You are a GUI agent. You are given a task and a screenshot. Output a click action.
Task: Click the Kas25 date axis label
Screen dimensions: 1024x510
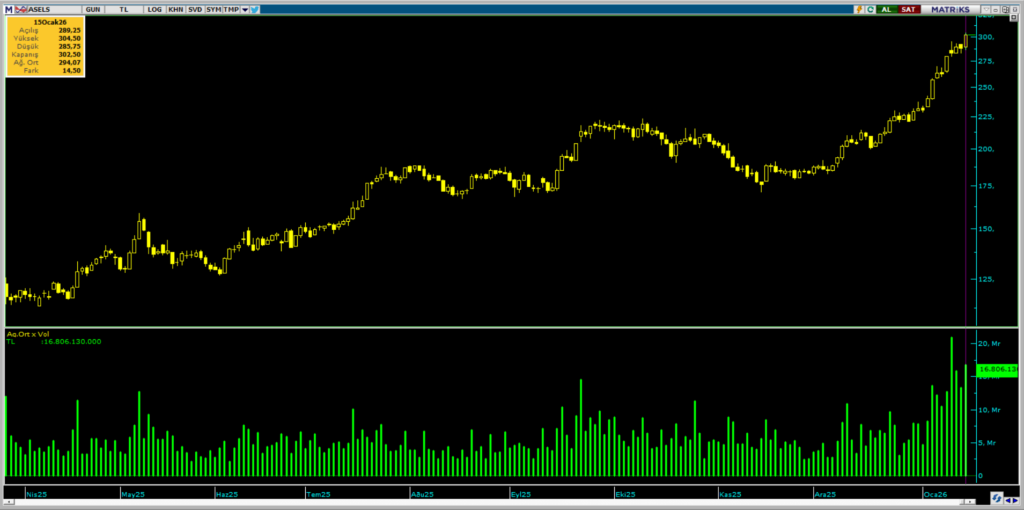729,494
